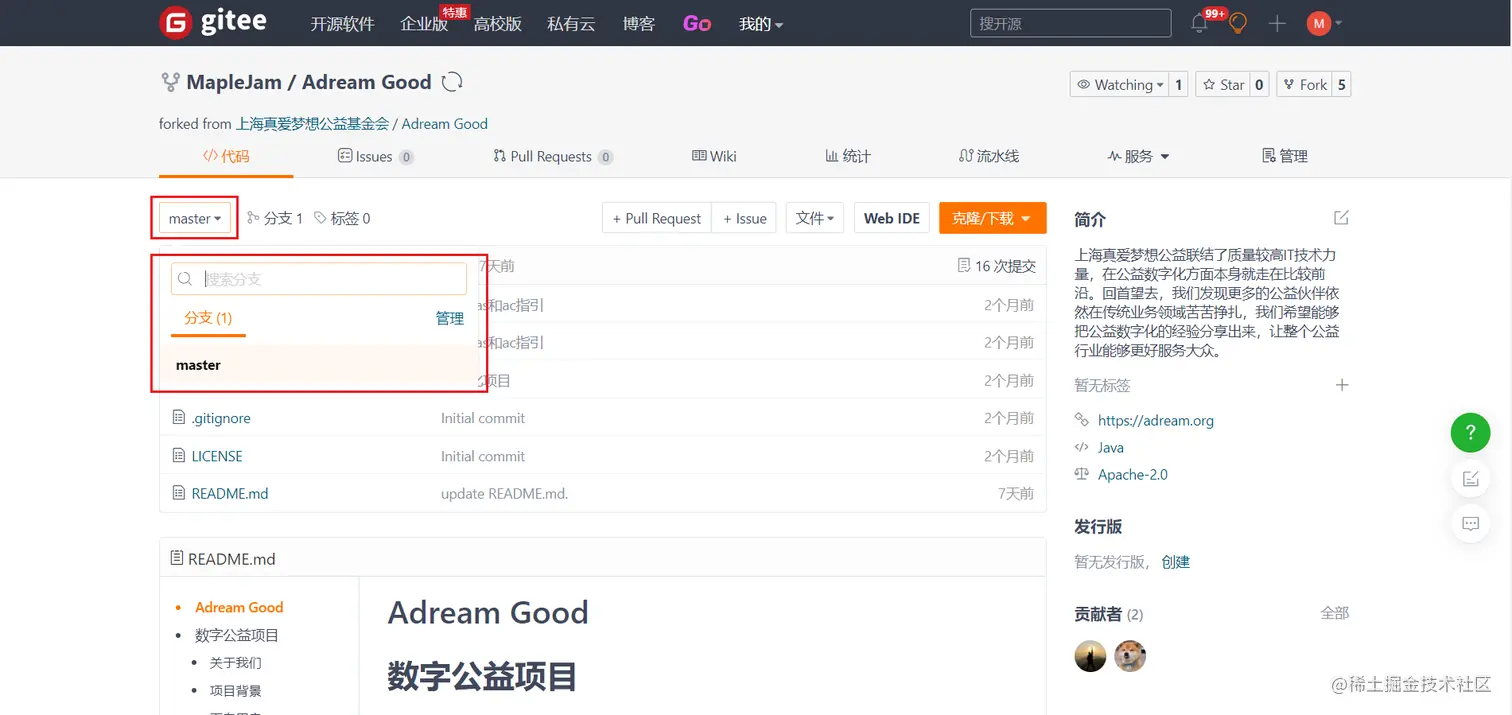Click the sync fork refresh icon
The height and width of the screenshot is (715, 1512).
coord(452,82)
